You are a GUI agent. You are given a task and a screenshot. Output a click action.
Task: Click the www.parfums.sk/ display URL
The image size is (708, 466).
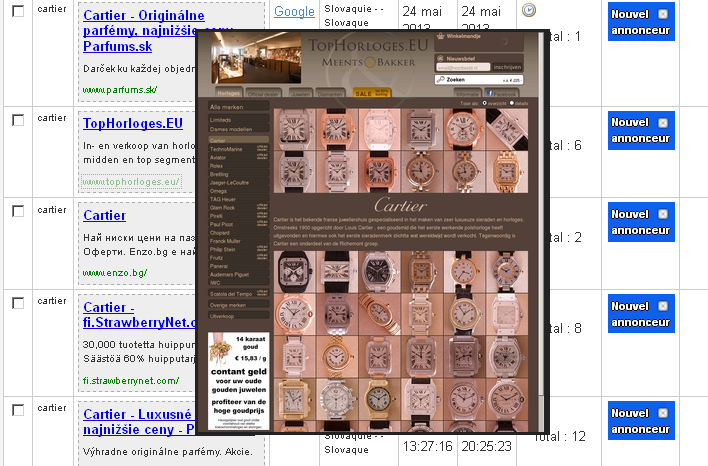(x=120, y=90)
